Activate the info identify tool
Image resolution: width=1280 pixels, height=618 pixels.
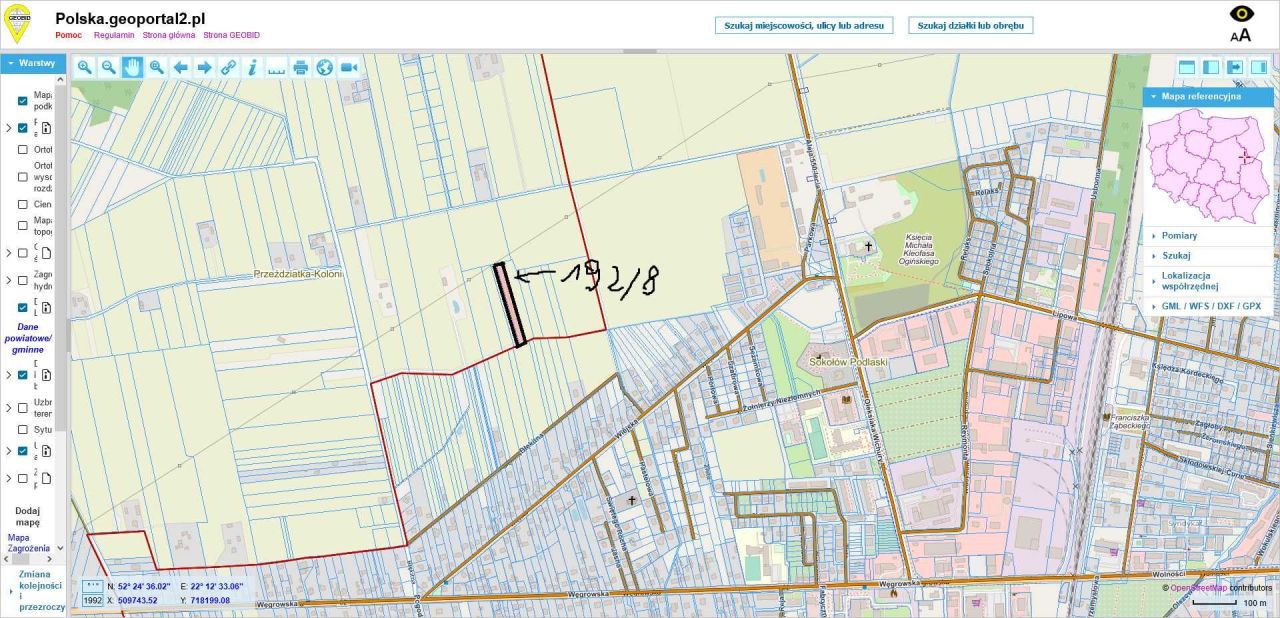click(x=253, y=67)
